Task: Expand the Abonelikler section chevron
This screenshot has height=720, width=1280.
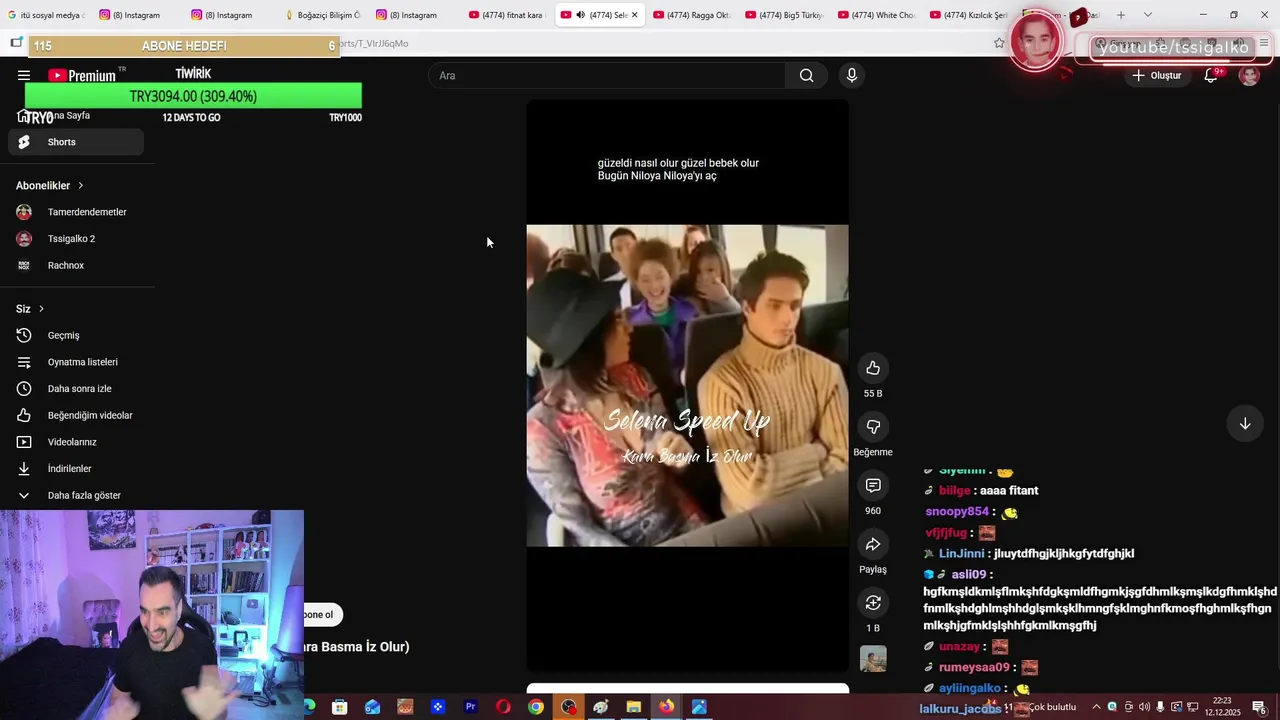Action: point(80,185)
